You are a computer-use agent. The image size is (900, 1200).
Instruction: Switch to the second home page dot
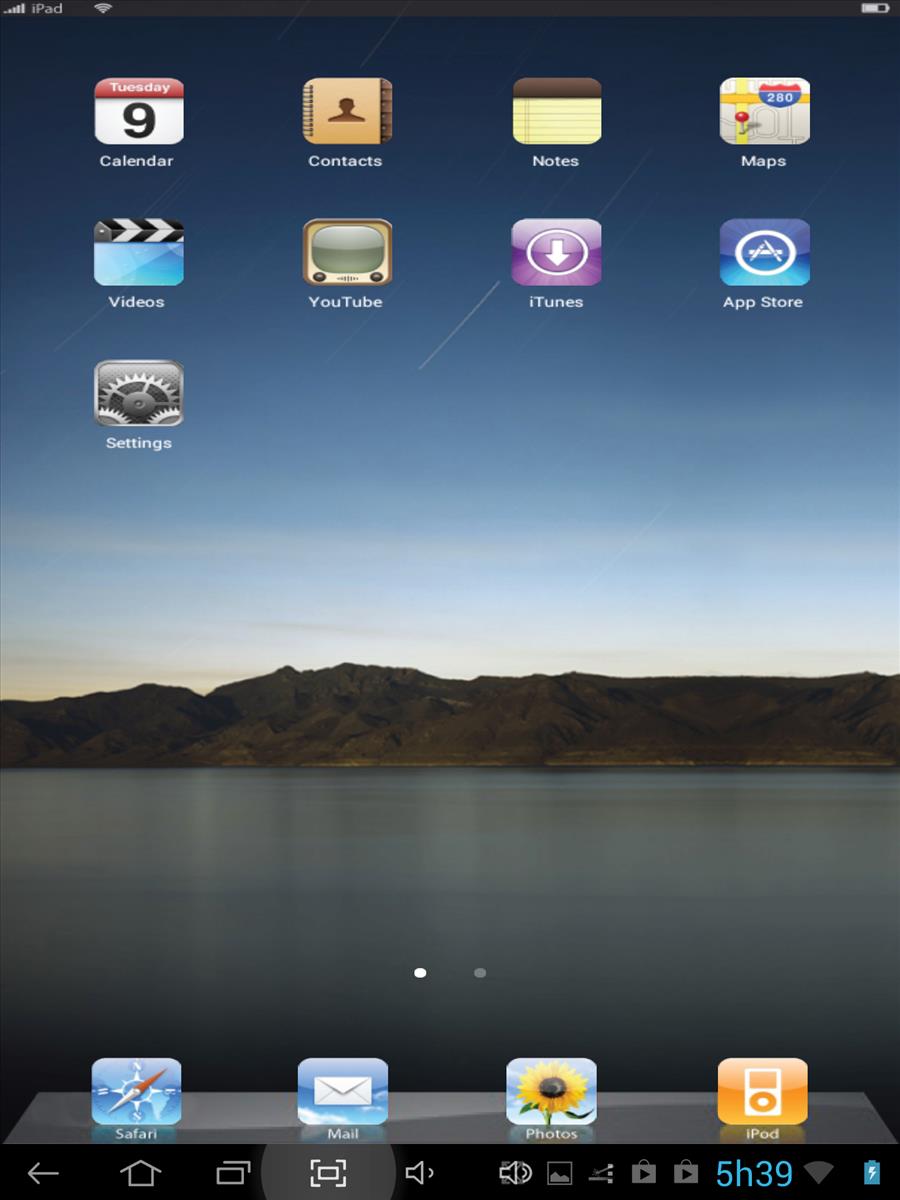tap(480, 972)
